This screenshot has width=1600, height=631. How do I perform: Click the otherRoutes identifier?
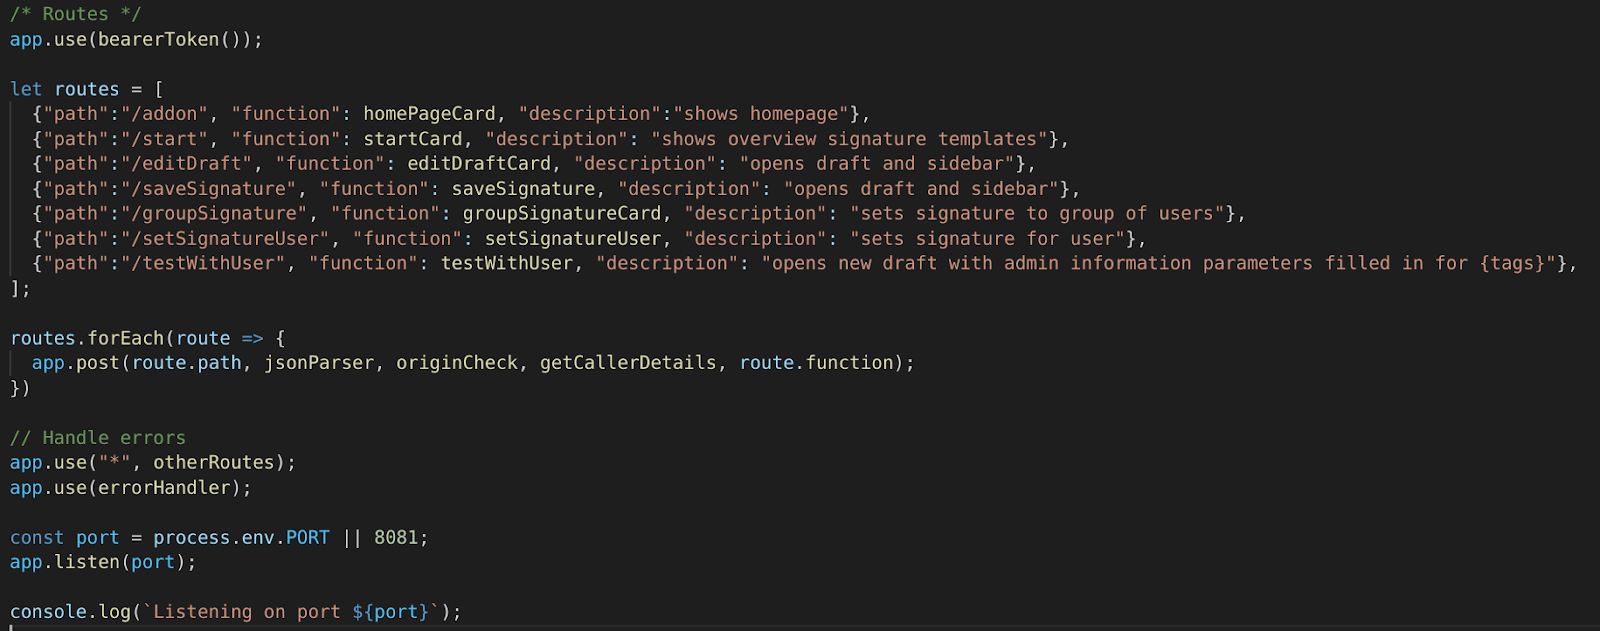tap(213, 462)
